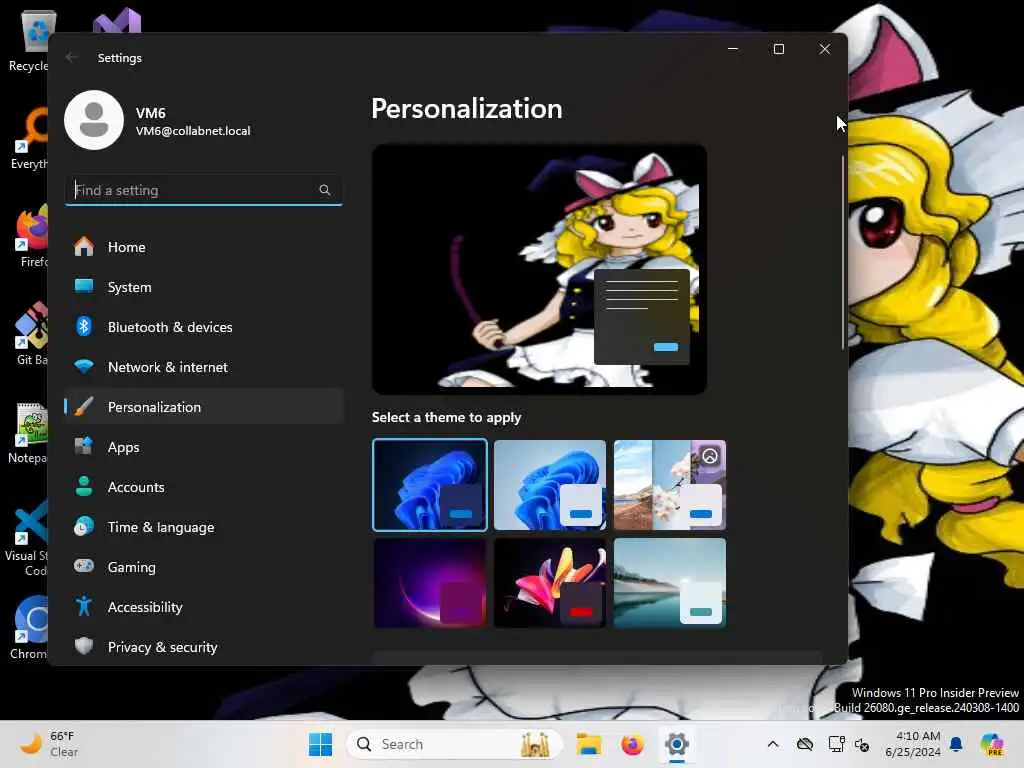Select Personalization in the sidebar
The width and height of the screenshot is (1024, 768).
(204, 407)
